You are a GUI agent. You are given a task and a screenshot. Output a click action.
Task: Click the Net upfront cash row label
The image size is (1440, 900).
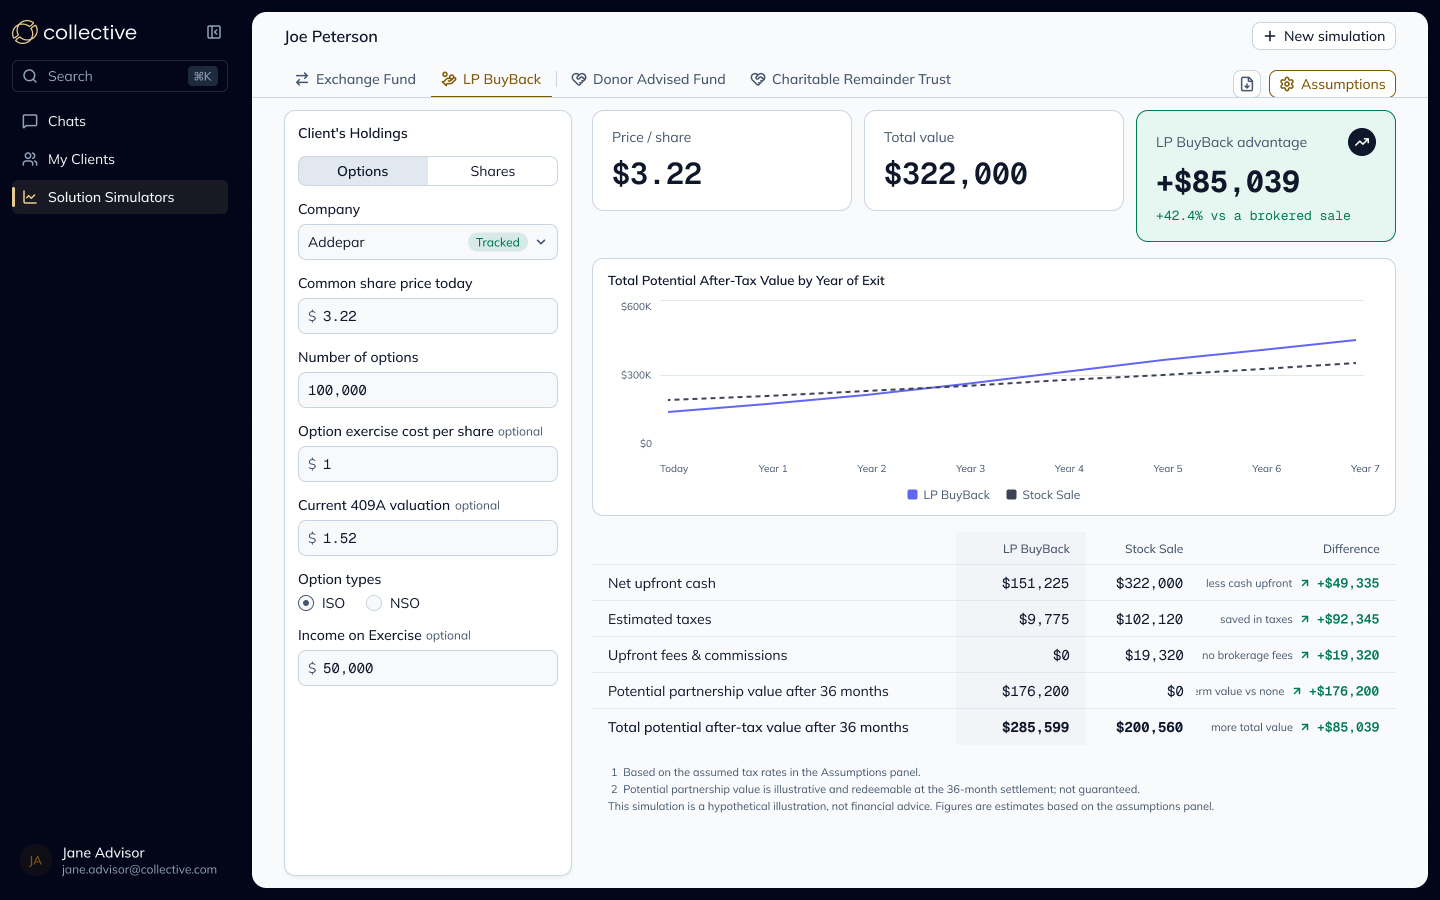[x=662, y=583]
